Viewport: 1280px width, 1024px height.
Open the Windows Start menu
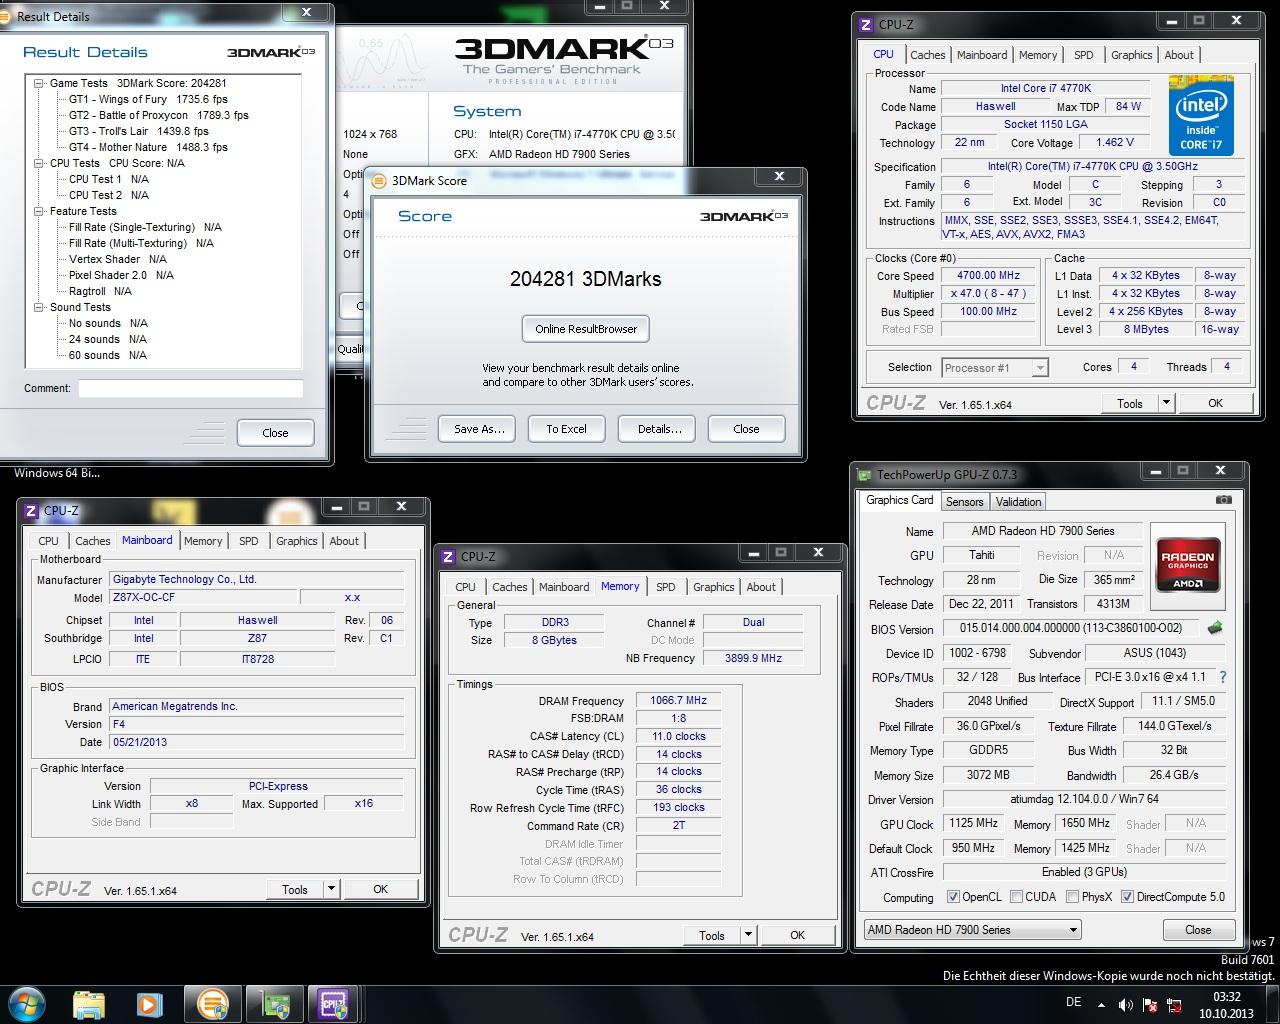click(26, 1003)
